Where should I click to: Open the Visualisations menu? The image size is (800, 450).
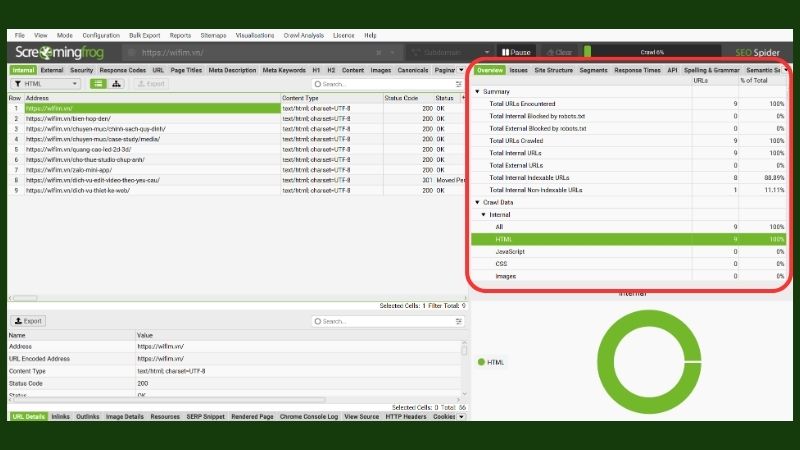(255, 35)
